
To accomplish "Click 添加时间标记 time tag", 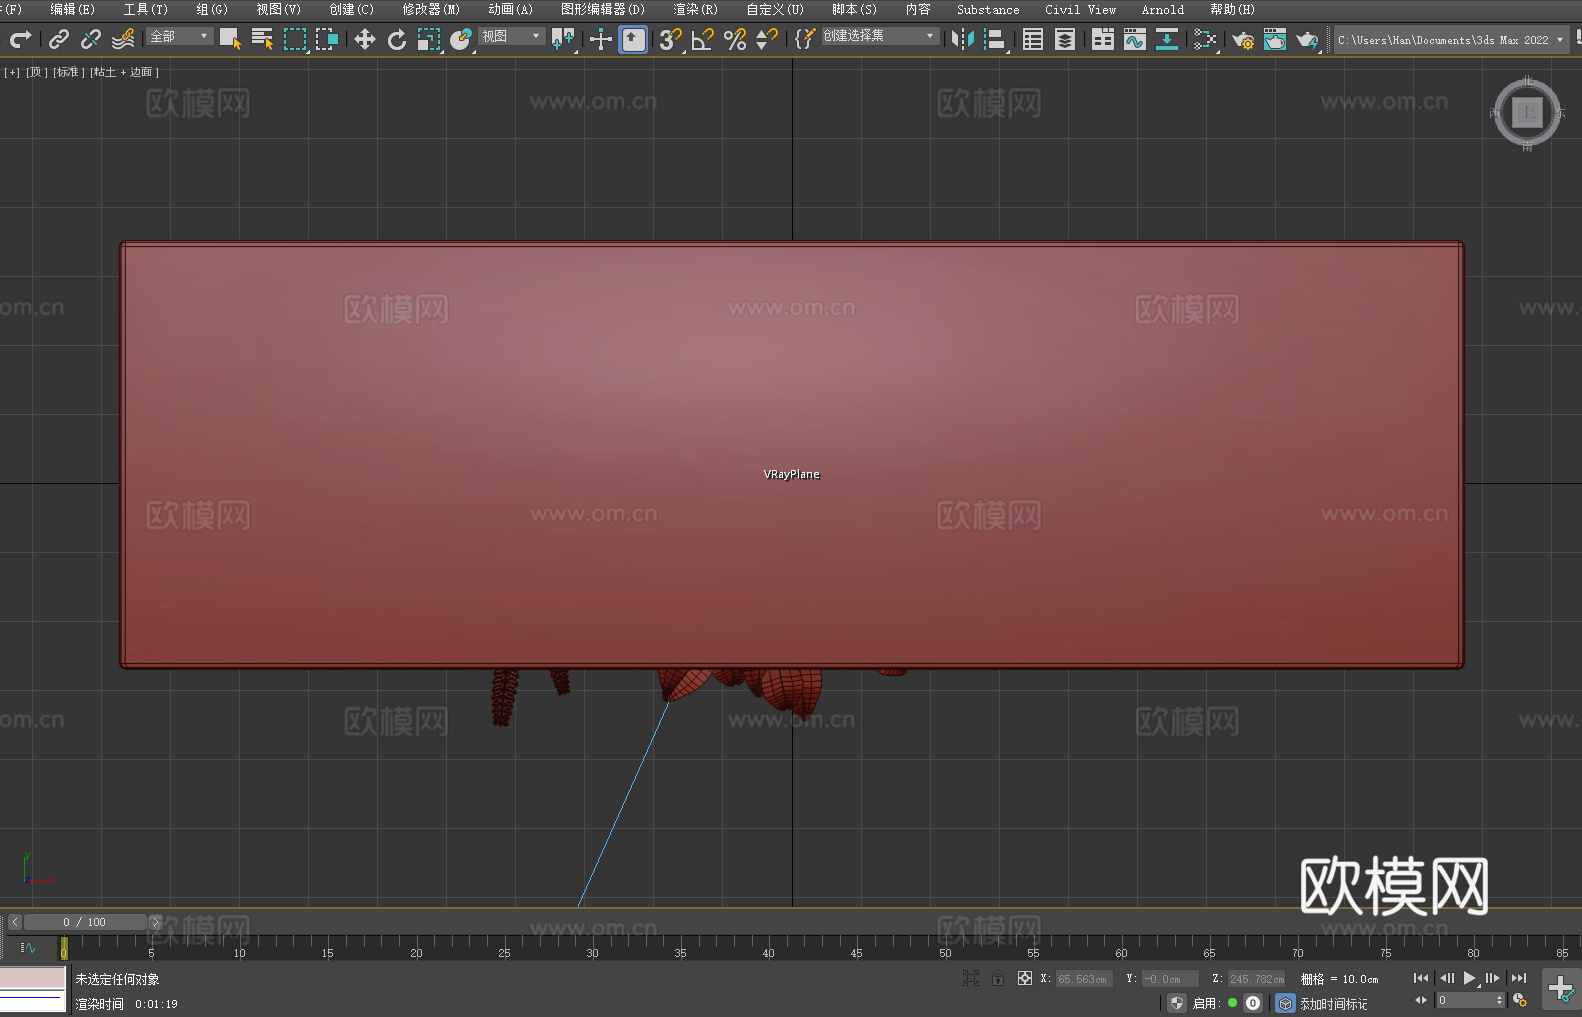I will [1333, 1003].
